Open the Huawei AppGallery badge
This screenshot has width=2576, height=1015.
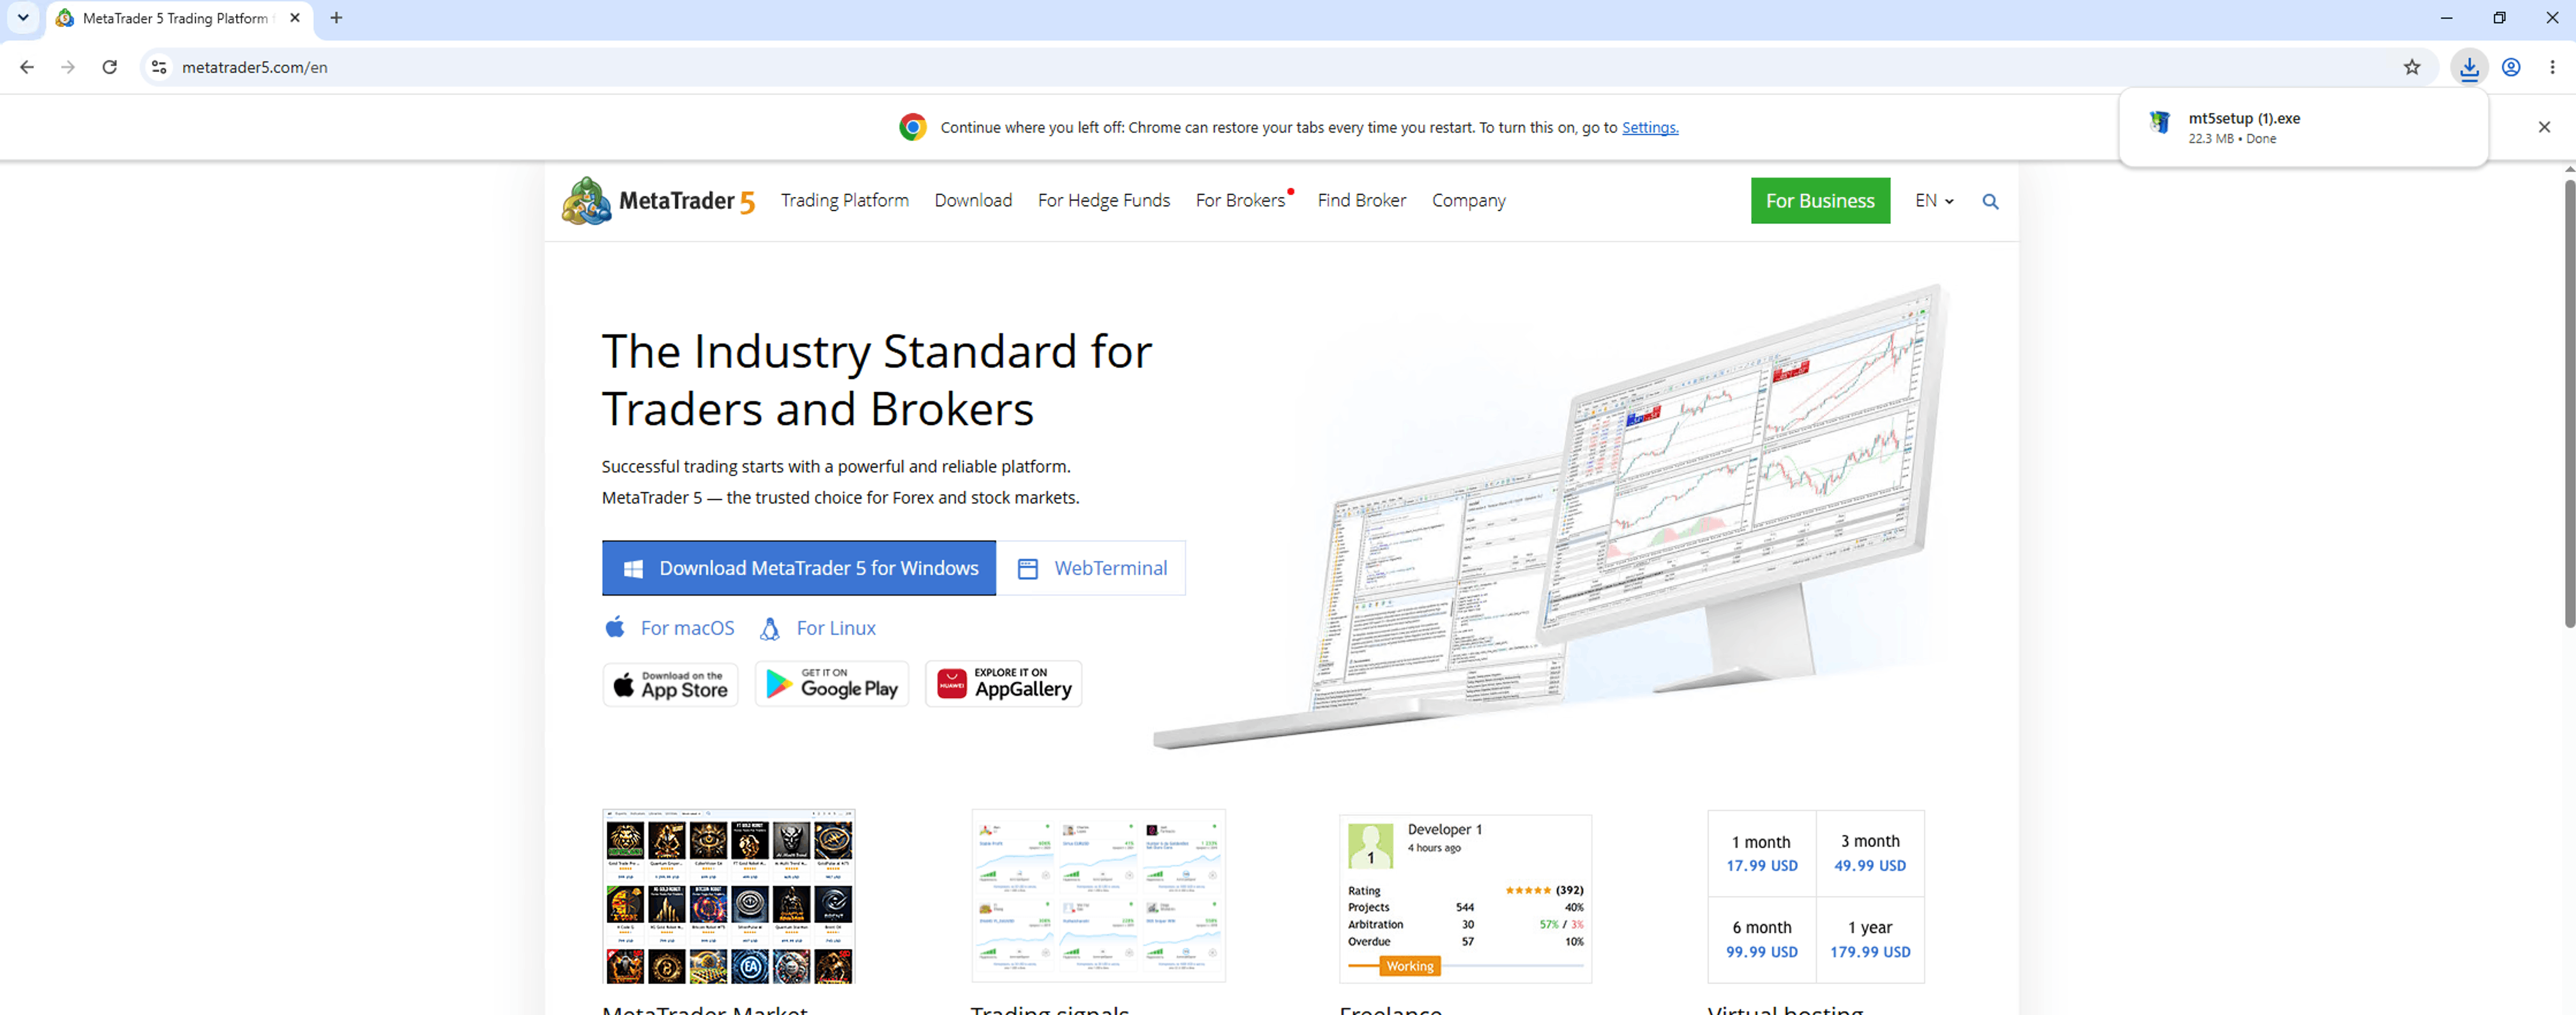(x=1003, y=685)
